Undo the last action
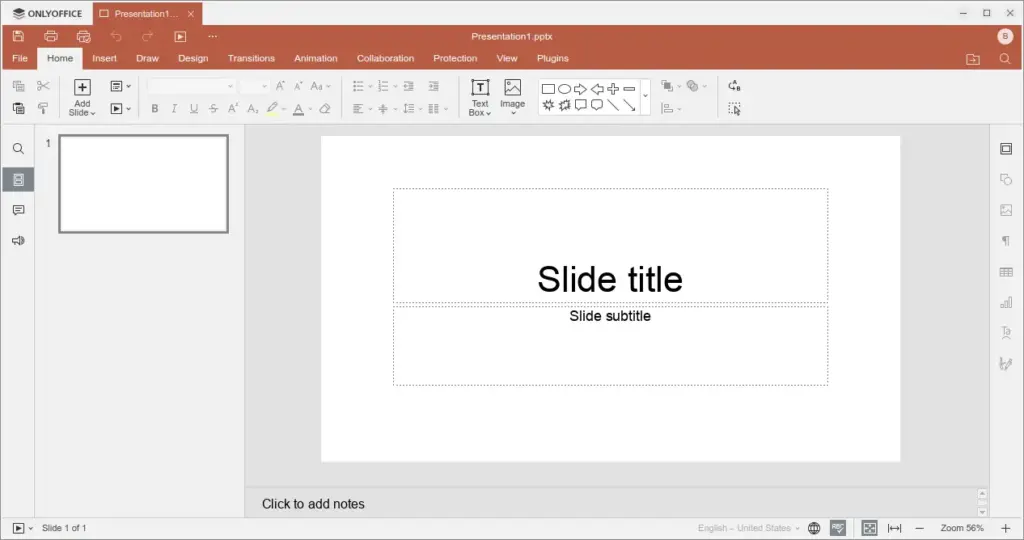Viewport: 1024px width, 540px height. pos(116,37)
